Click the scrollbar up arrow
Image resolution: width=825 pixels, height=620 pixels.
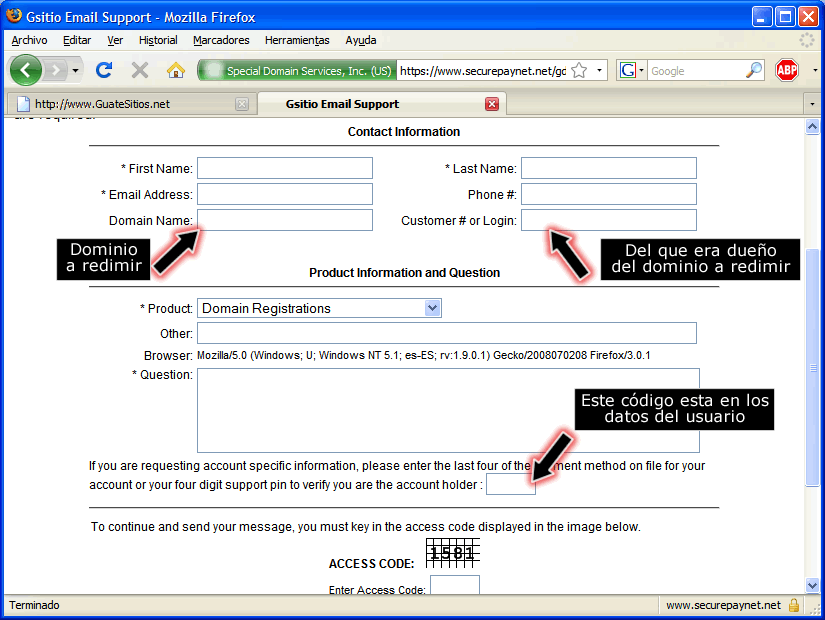pyautogui.click(x=812, y=127)
